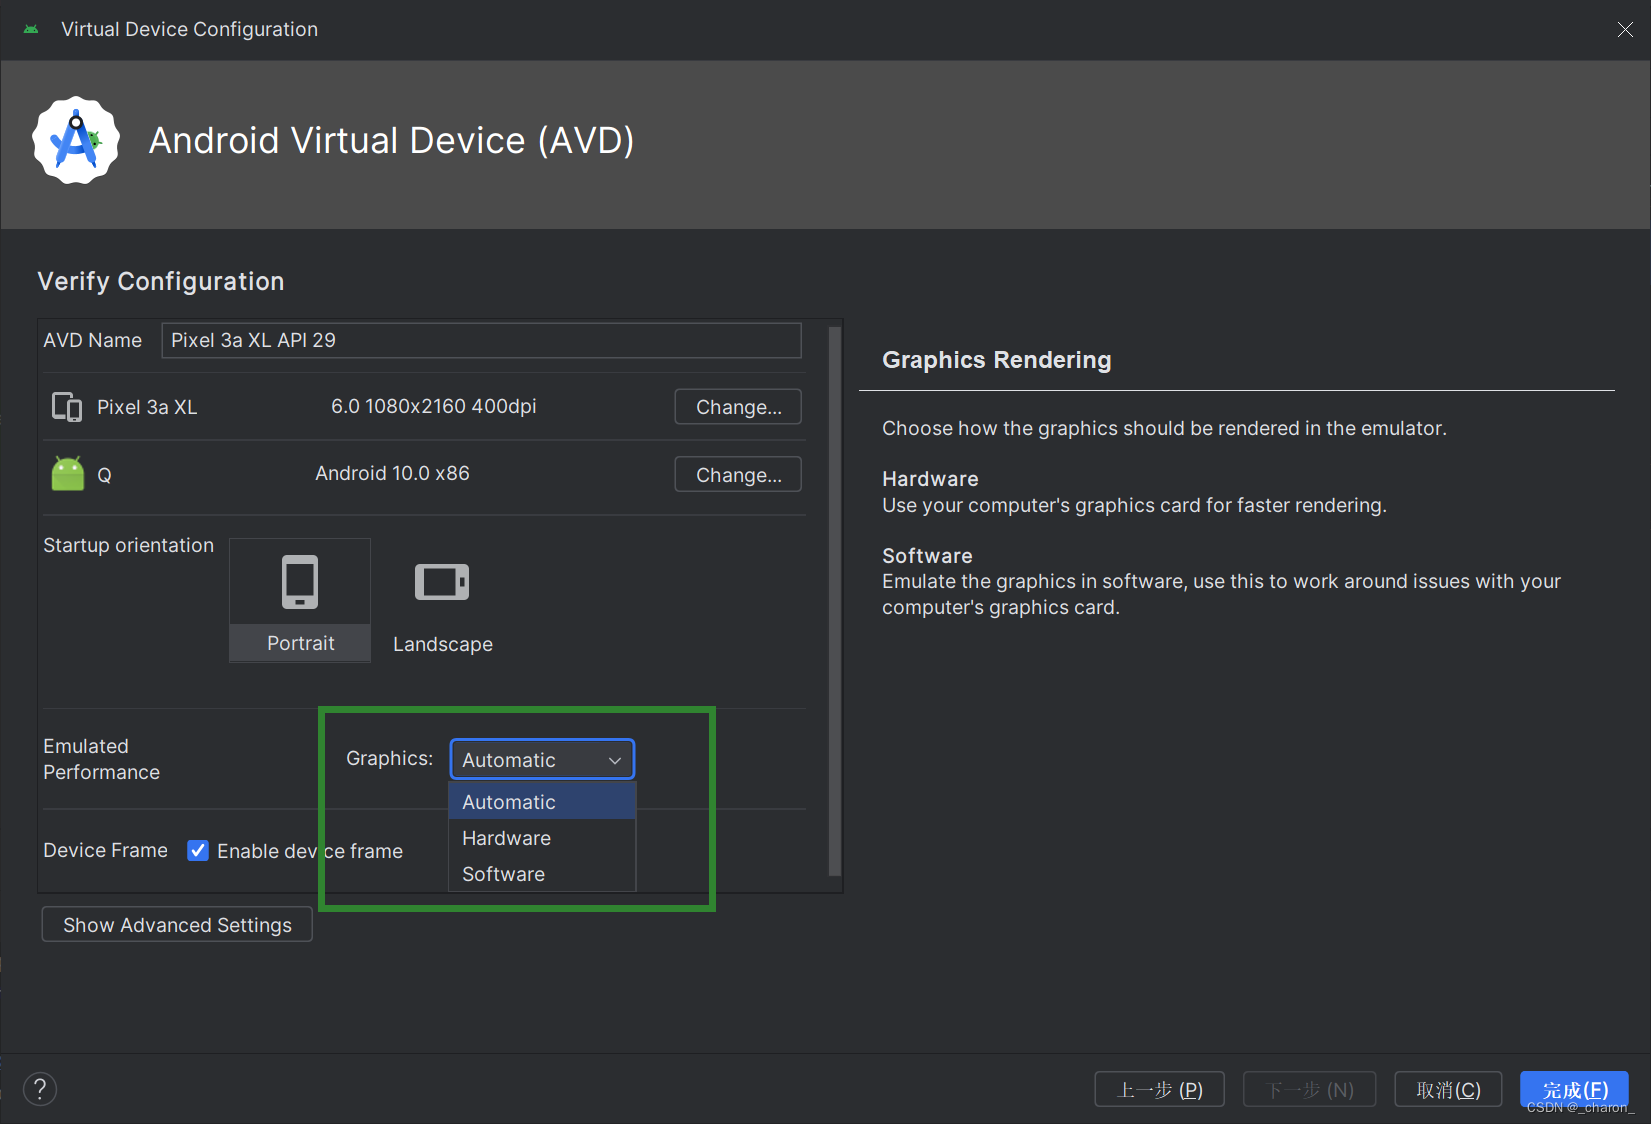Screen dimensions: 1651x1124
Task: Close the Virtual Device Configuration dialog
Action: coord(1625,30)
